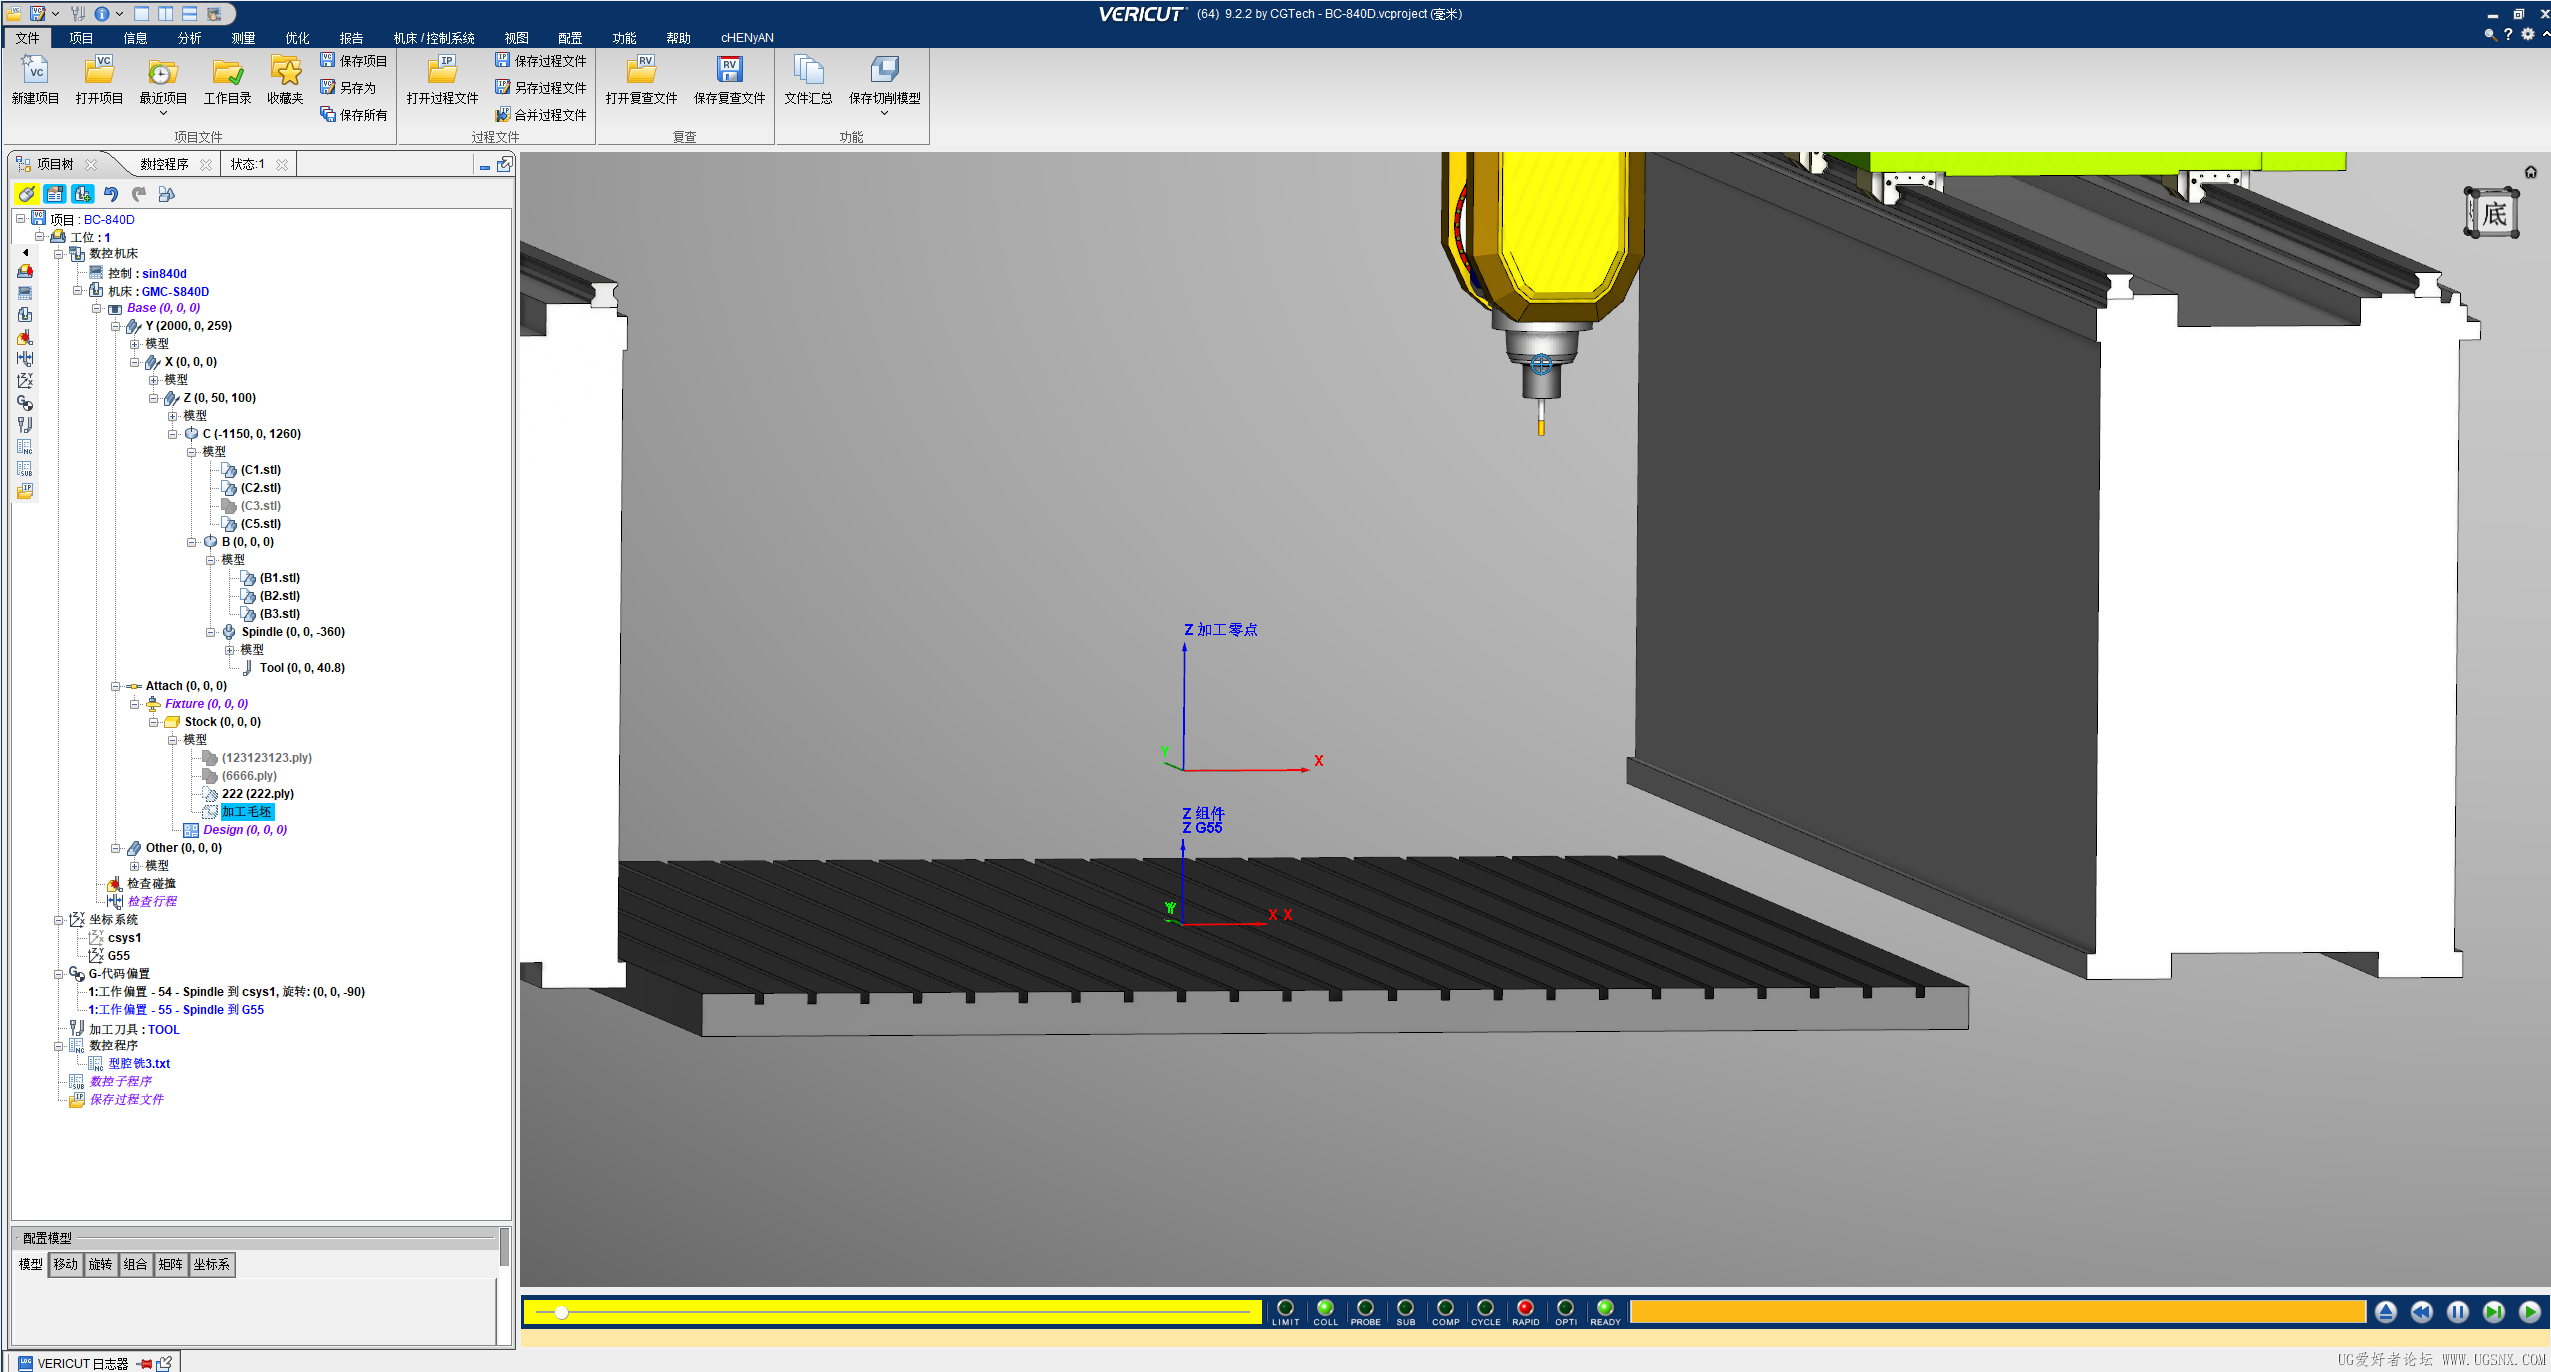The height and width of the screenshot is (1372, 2551).
Task: Select the 旋转 rotate tab in 配置模型
Action: (x=100, y=1264)
